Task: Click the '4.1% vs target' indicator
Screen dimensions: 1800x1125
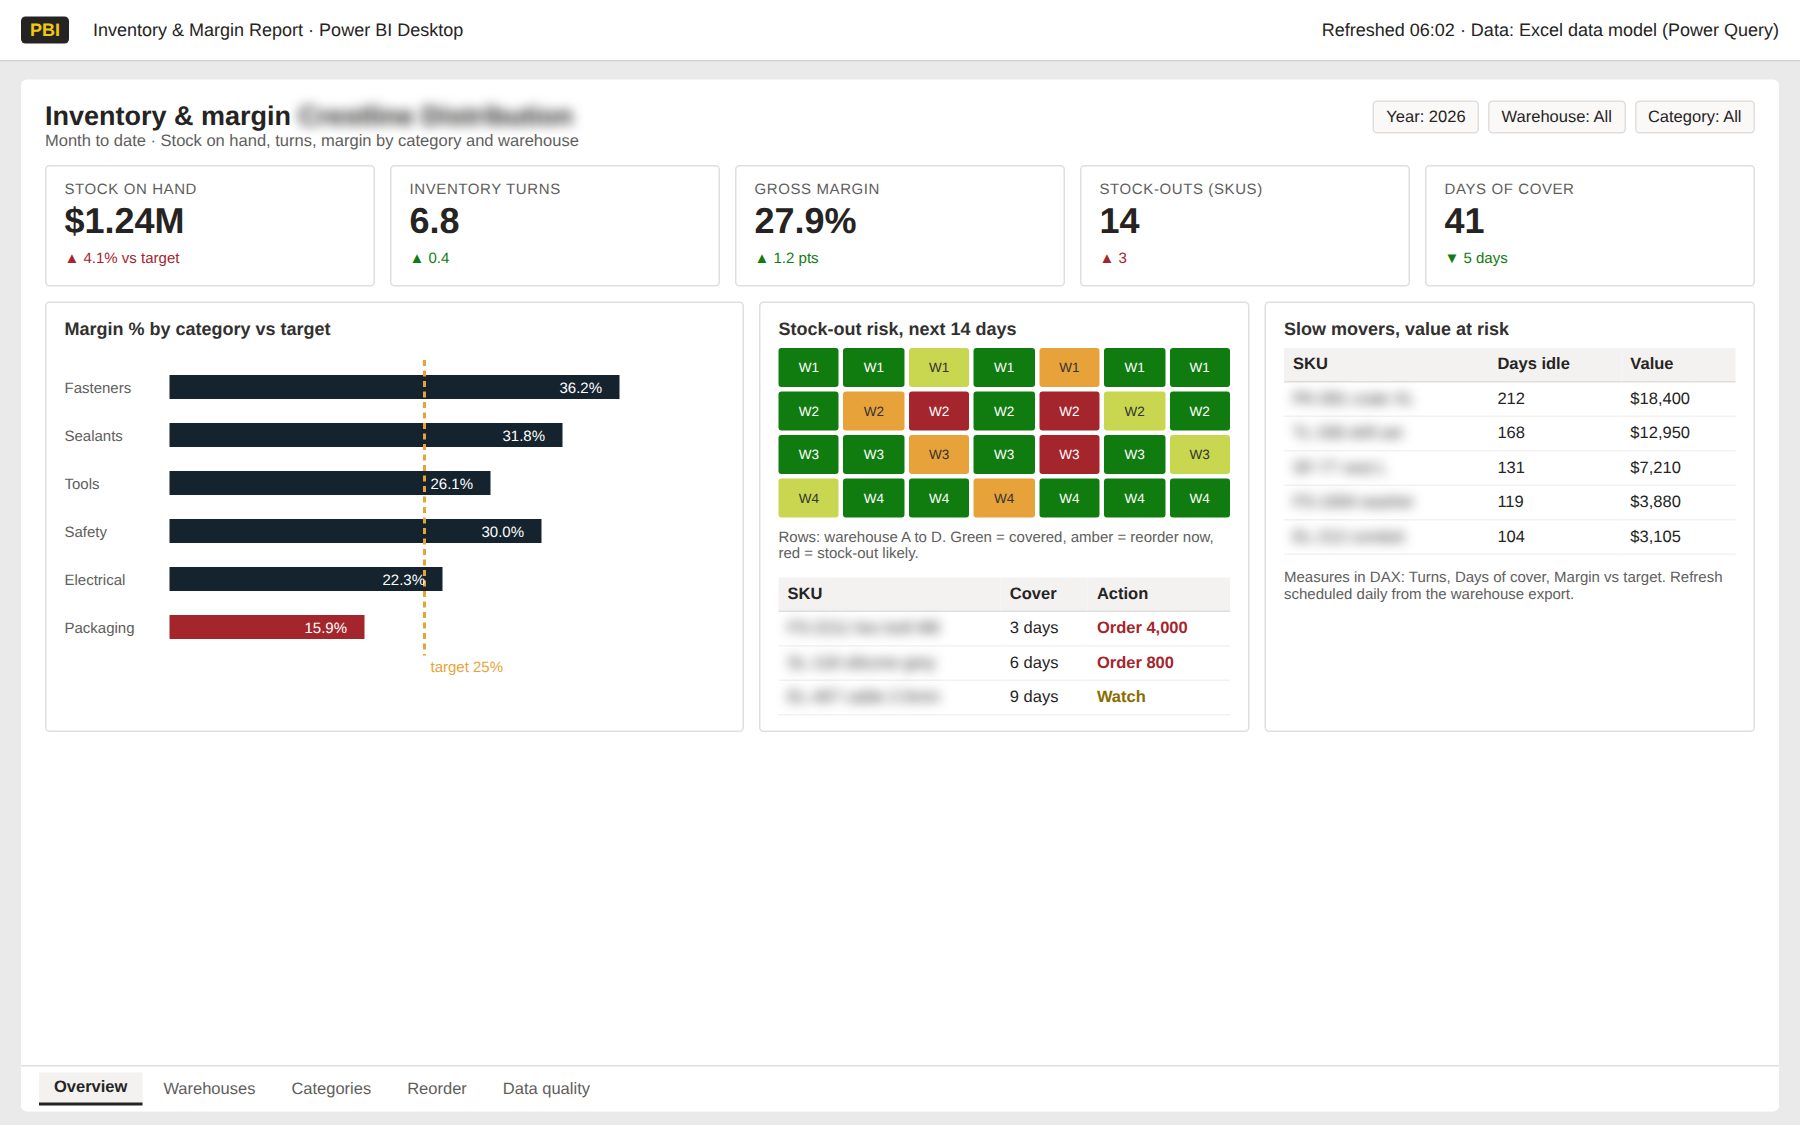Action: tap(122, 258)
